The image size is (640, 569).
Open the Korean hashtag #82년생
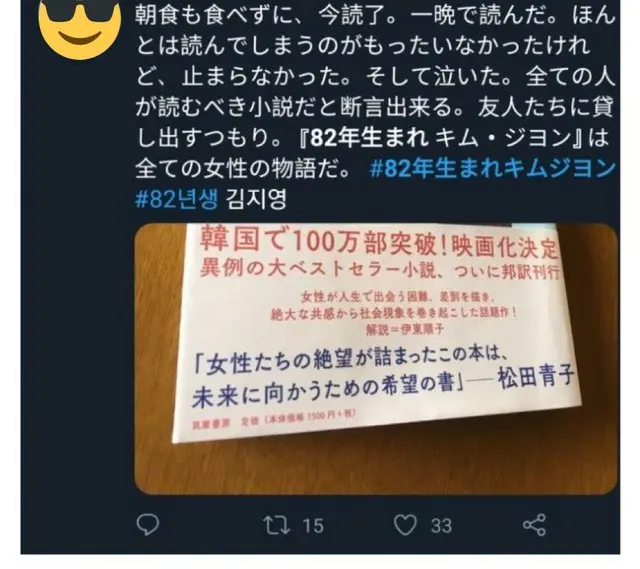coord(177,199)
